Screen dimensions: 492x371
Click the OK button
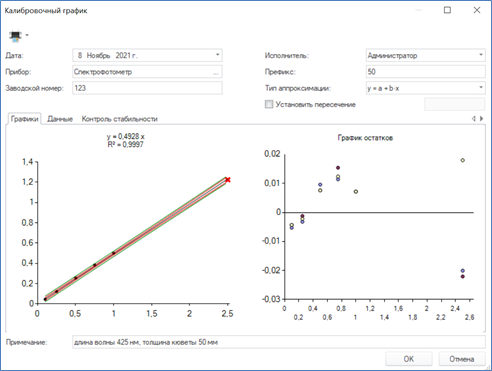pyautogui.click(x=409, y=359)
